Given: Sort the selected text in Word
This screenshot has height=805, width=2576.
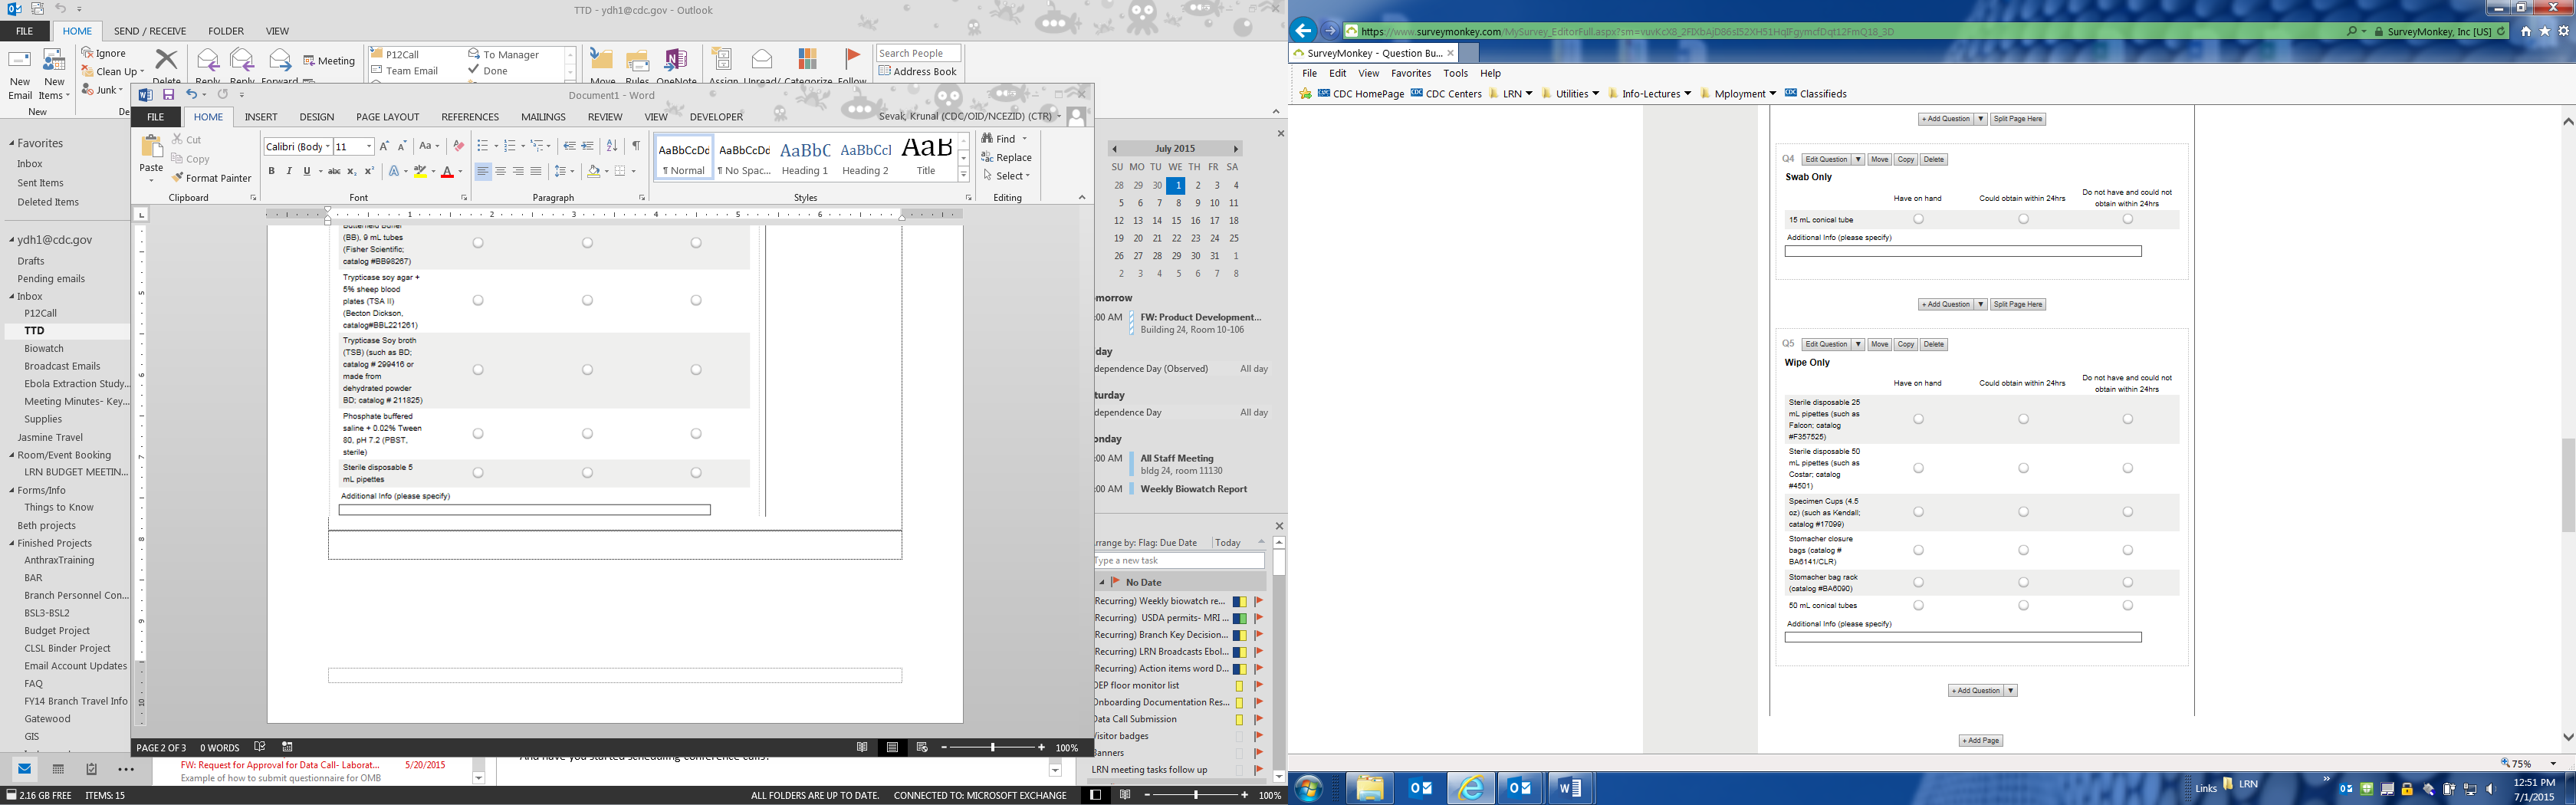Looking at the screenshot, I should pyautogui.click(x=612, y=146).
